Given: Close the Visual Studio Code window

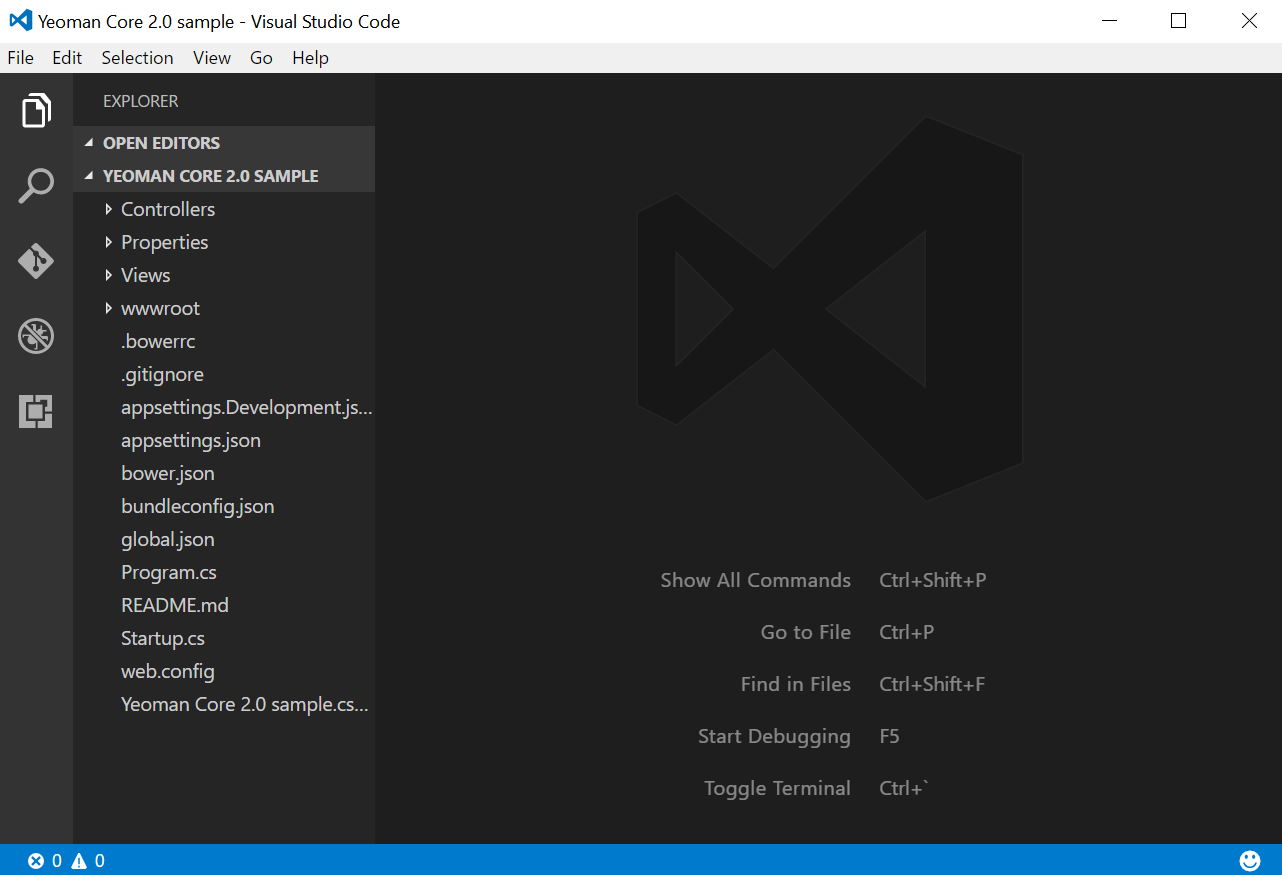Looking at the screenshot, I should point(1248,21).
